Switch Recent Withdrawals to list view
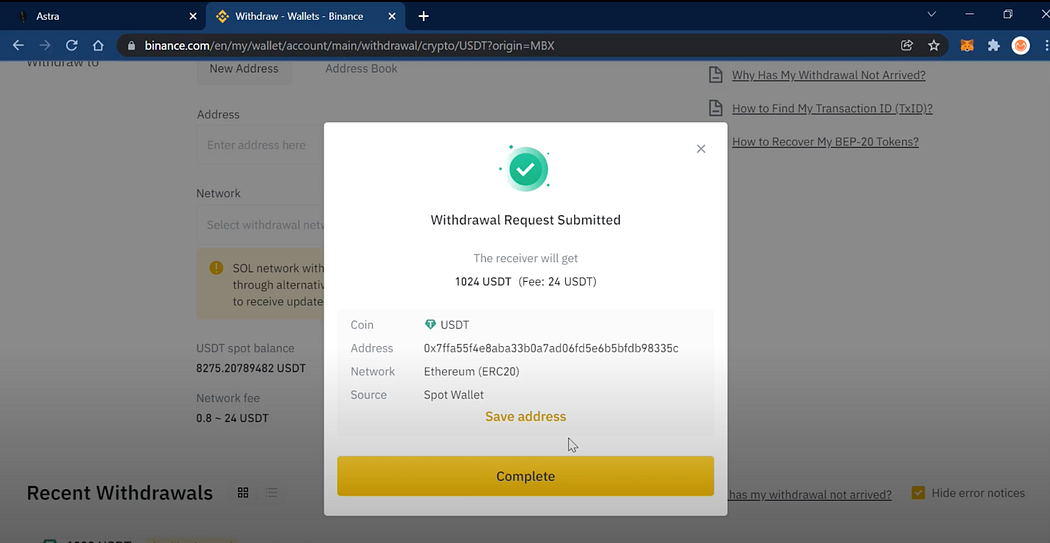Viewport: 1050px width, 543px height. point(271,493)
